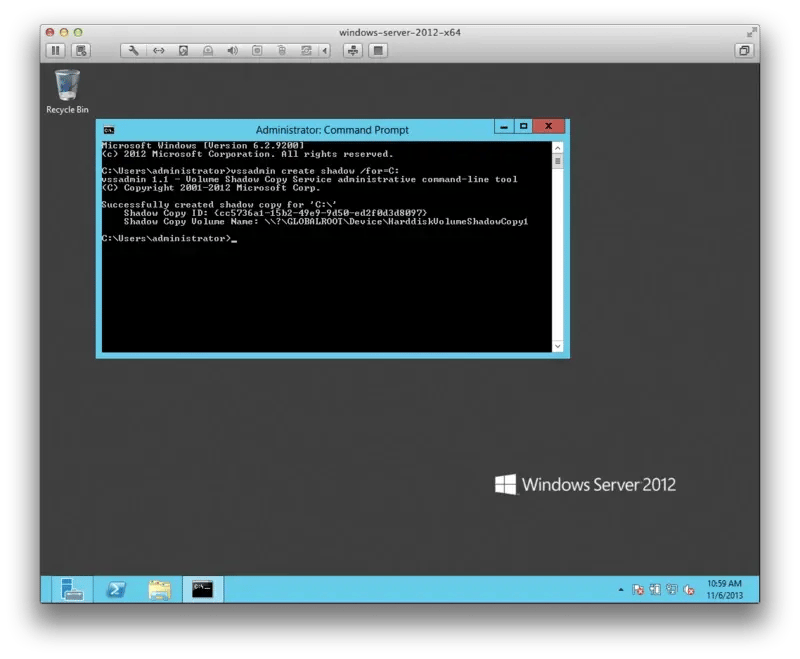
Task: Open File Explorer from taskbar
Action: point(159,589)
